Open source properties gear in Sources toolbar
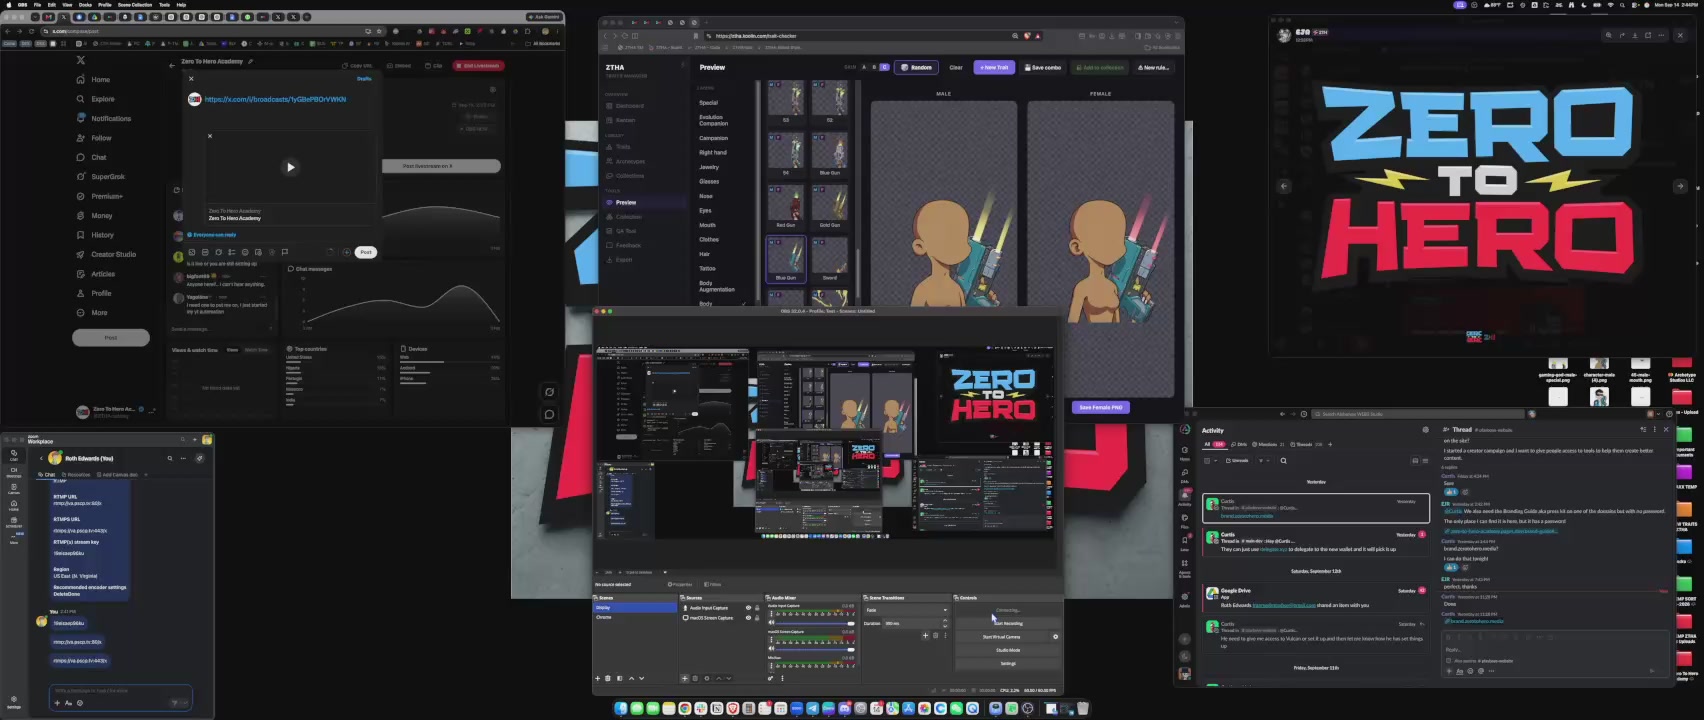1704x720 pixels. click(x=707, y=678)
